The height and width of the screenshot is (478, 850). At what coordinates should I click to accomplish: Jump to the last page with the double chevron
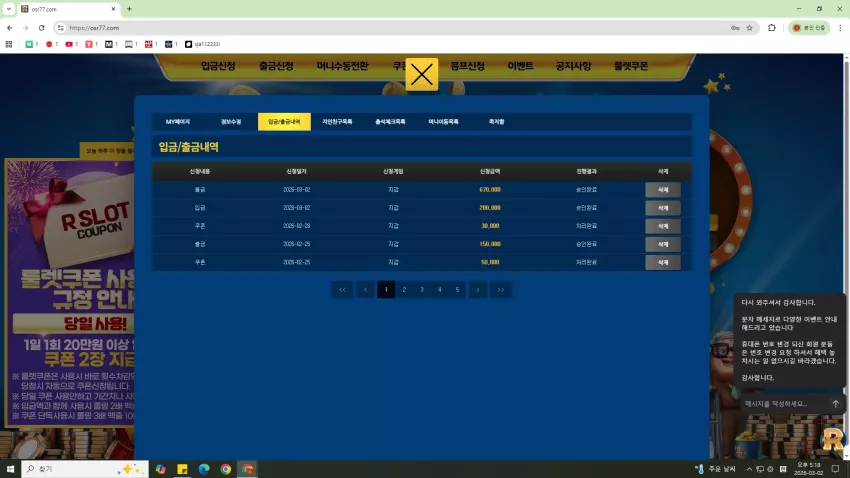point(501,289)
